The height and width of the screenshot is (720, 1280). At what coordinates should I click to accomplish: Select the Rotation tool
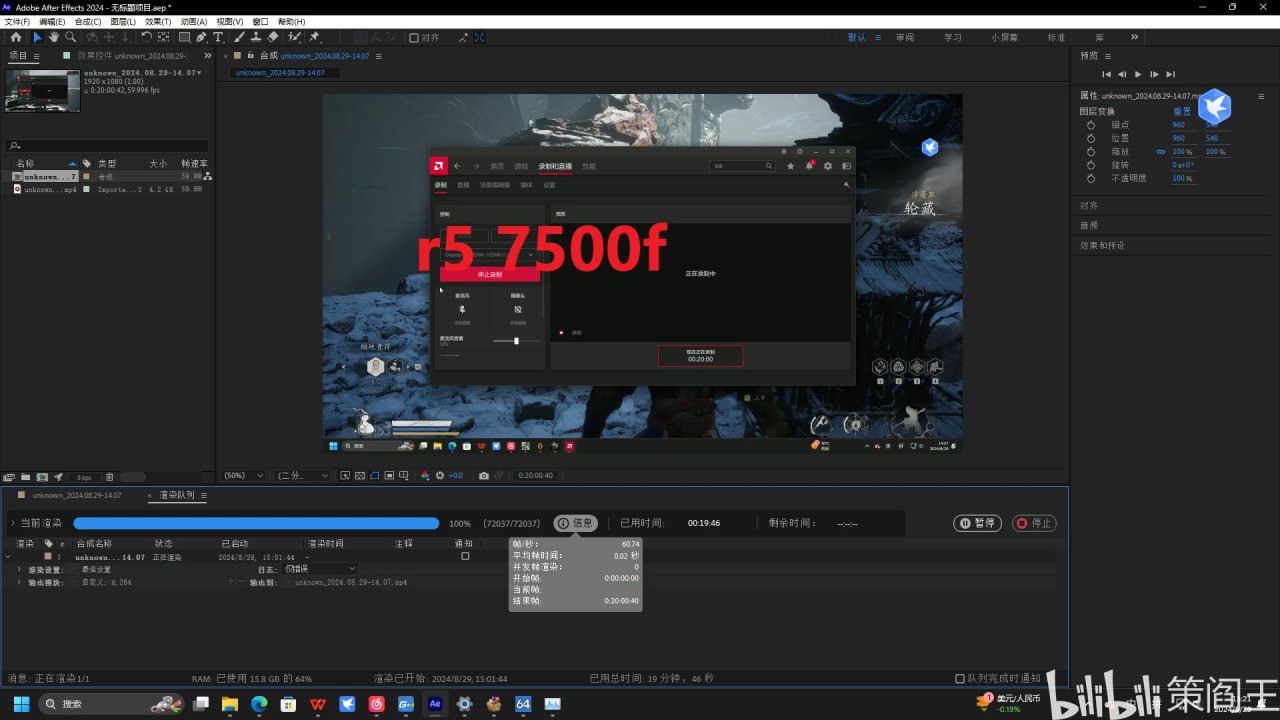tap(147, 37)
